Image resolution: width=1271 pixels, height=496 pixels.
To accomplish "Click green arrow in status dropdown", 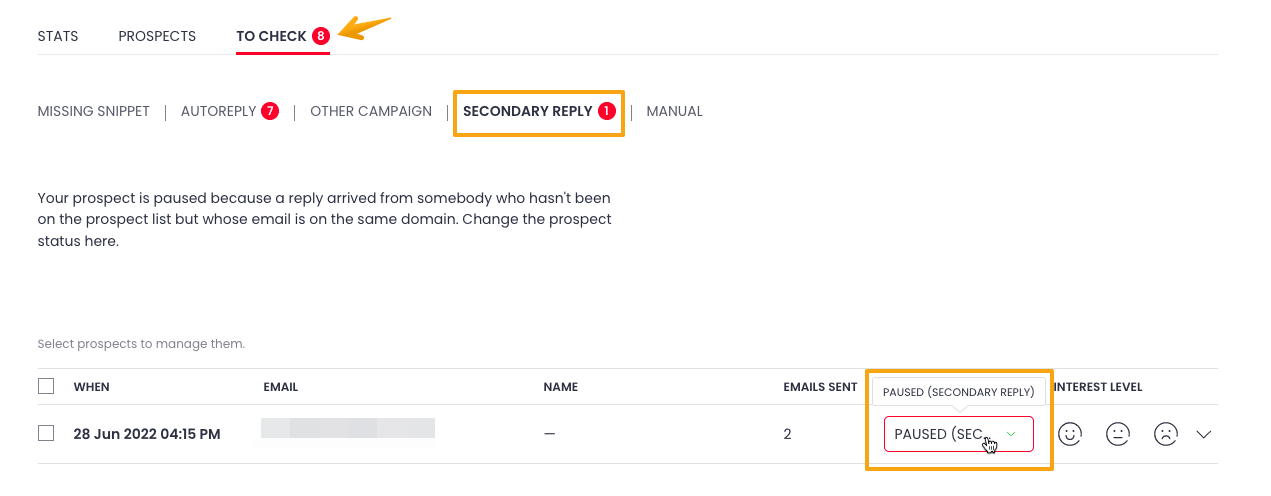I will [x=1011, y=434].
